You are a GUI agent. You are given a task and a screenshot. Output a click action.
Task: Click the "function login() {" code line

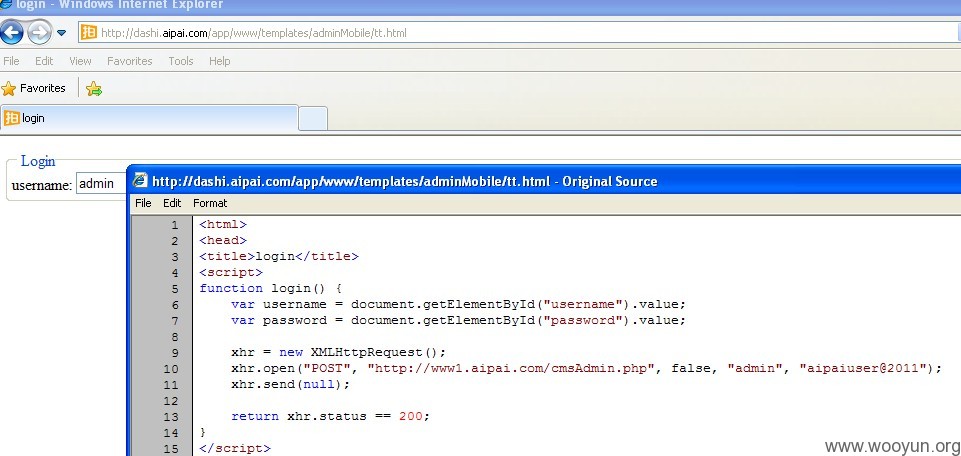coord(270,288)
